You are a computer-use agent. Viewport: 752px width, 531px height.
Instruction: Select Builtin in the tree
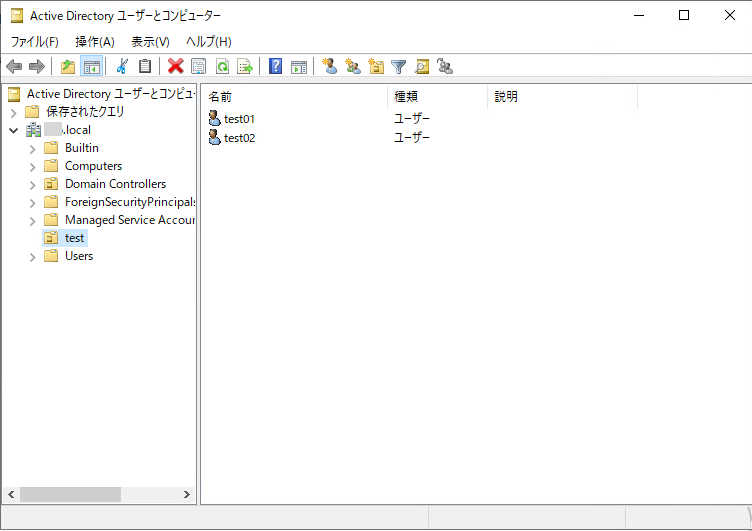(x=82, y=148)
